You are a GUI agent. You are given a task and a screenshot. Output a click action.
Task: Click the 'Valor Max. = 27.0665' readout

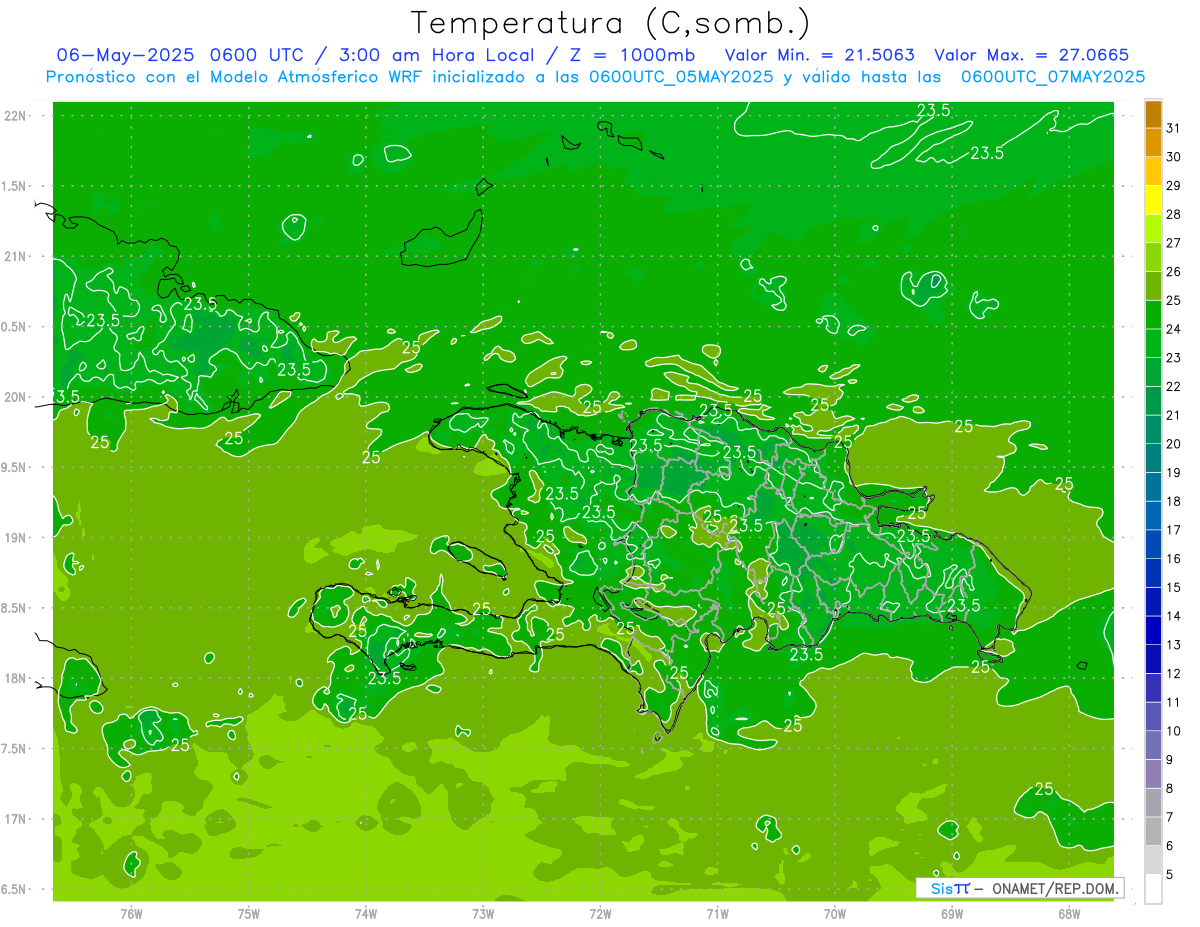[x=1032, y=55]
